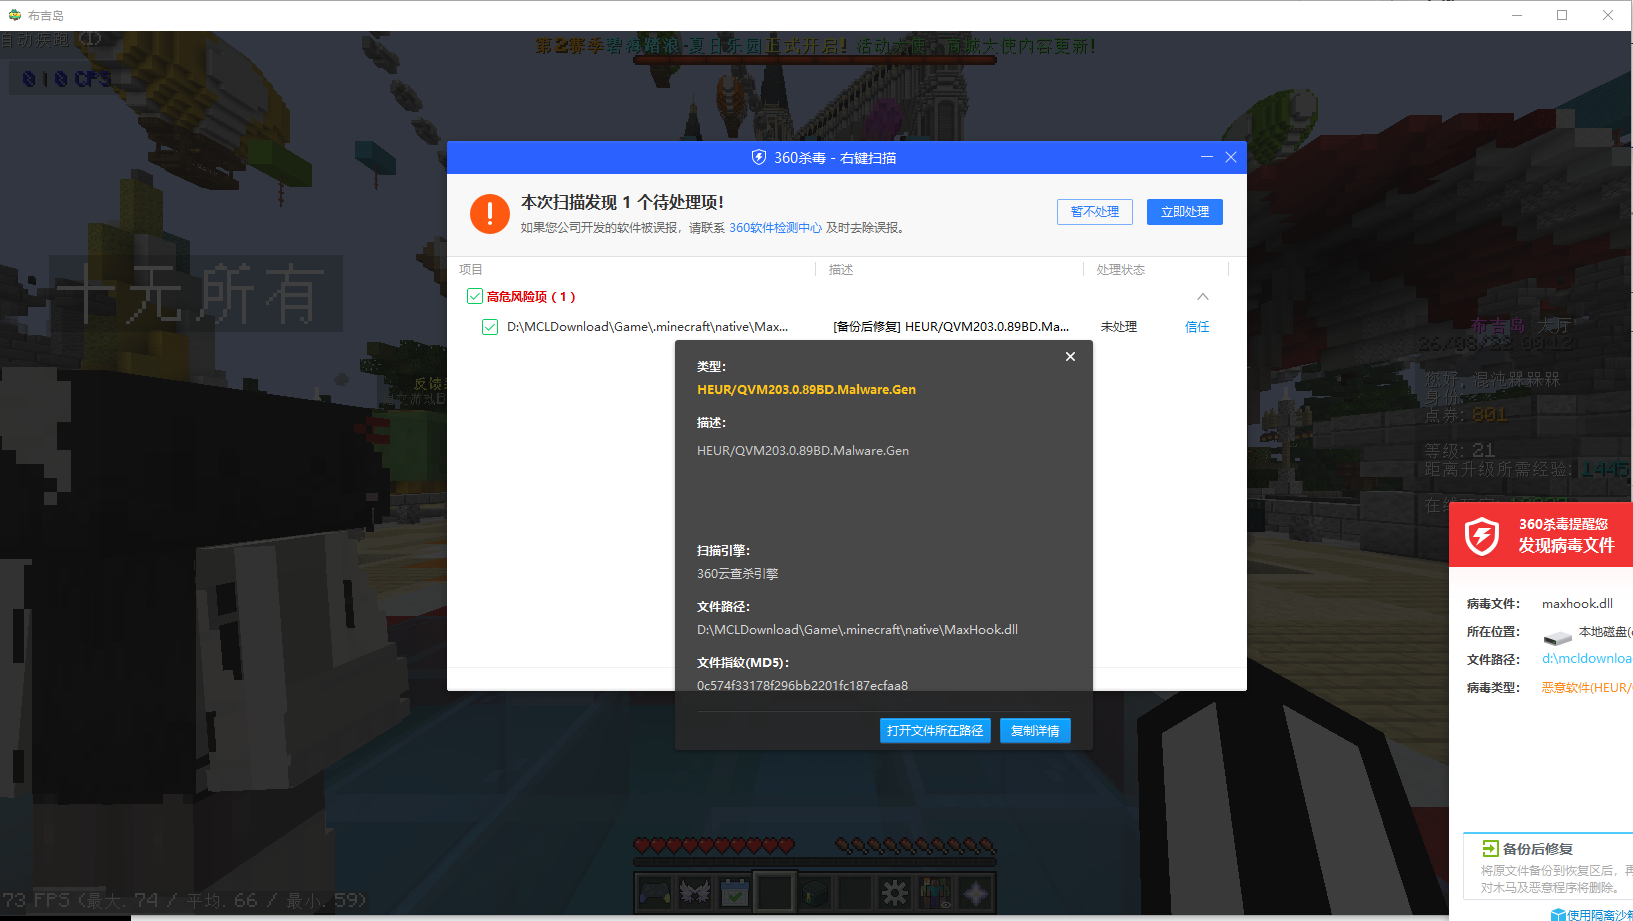The height and width of the screenshot is (921, 1633).
Task: Click the MD5 value 0c574f33178f296bb2201fc187ecfaa8
Action: point(802,686)
